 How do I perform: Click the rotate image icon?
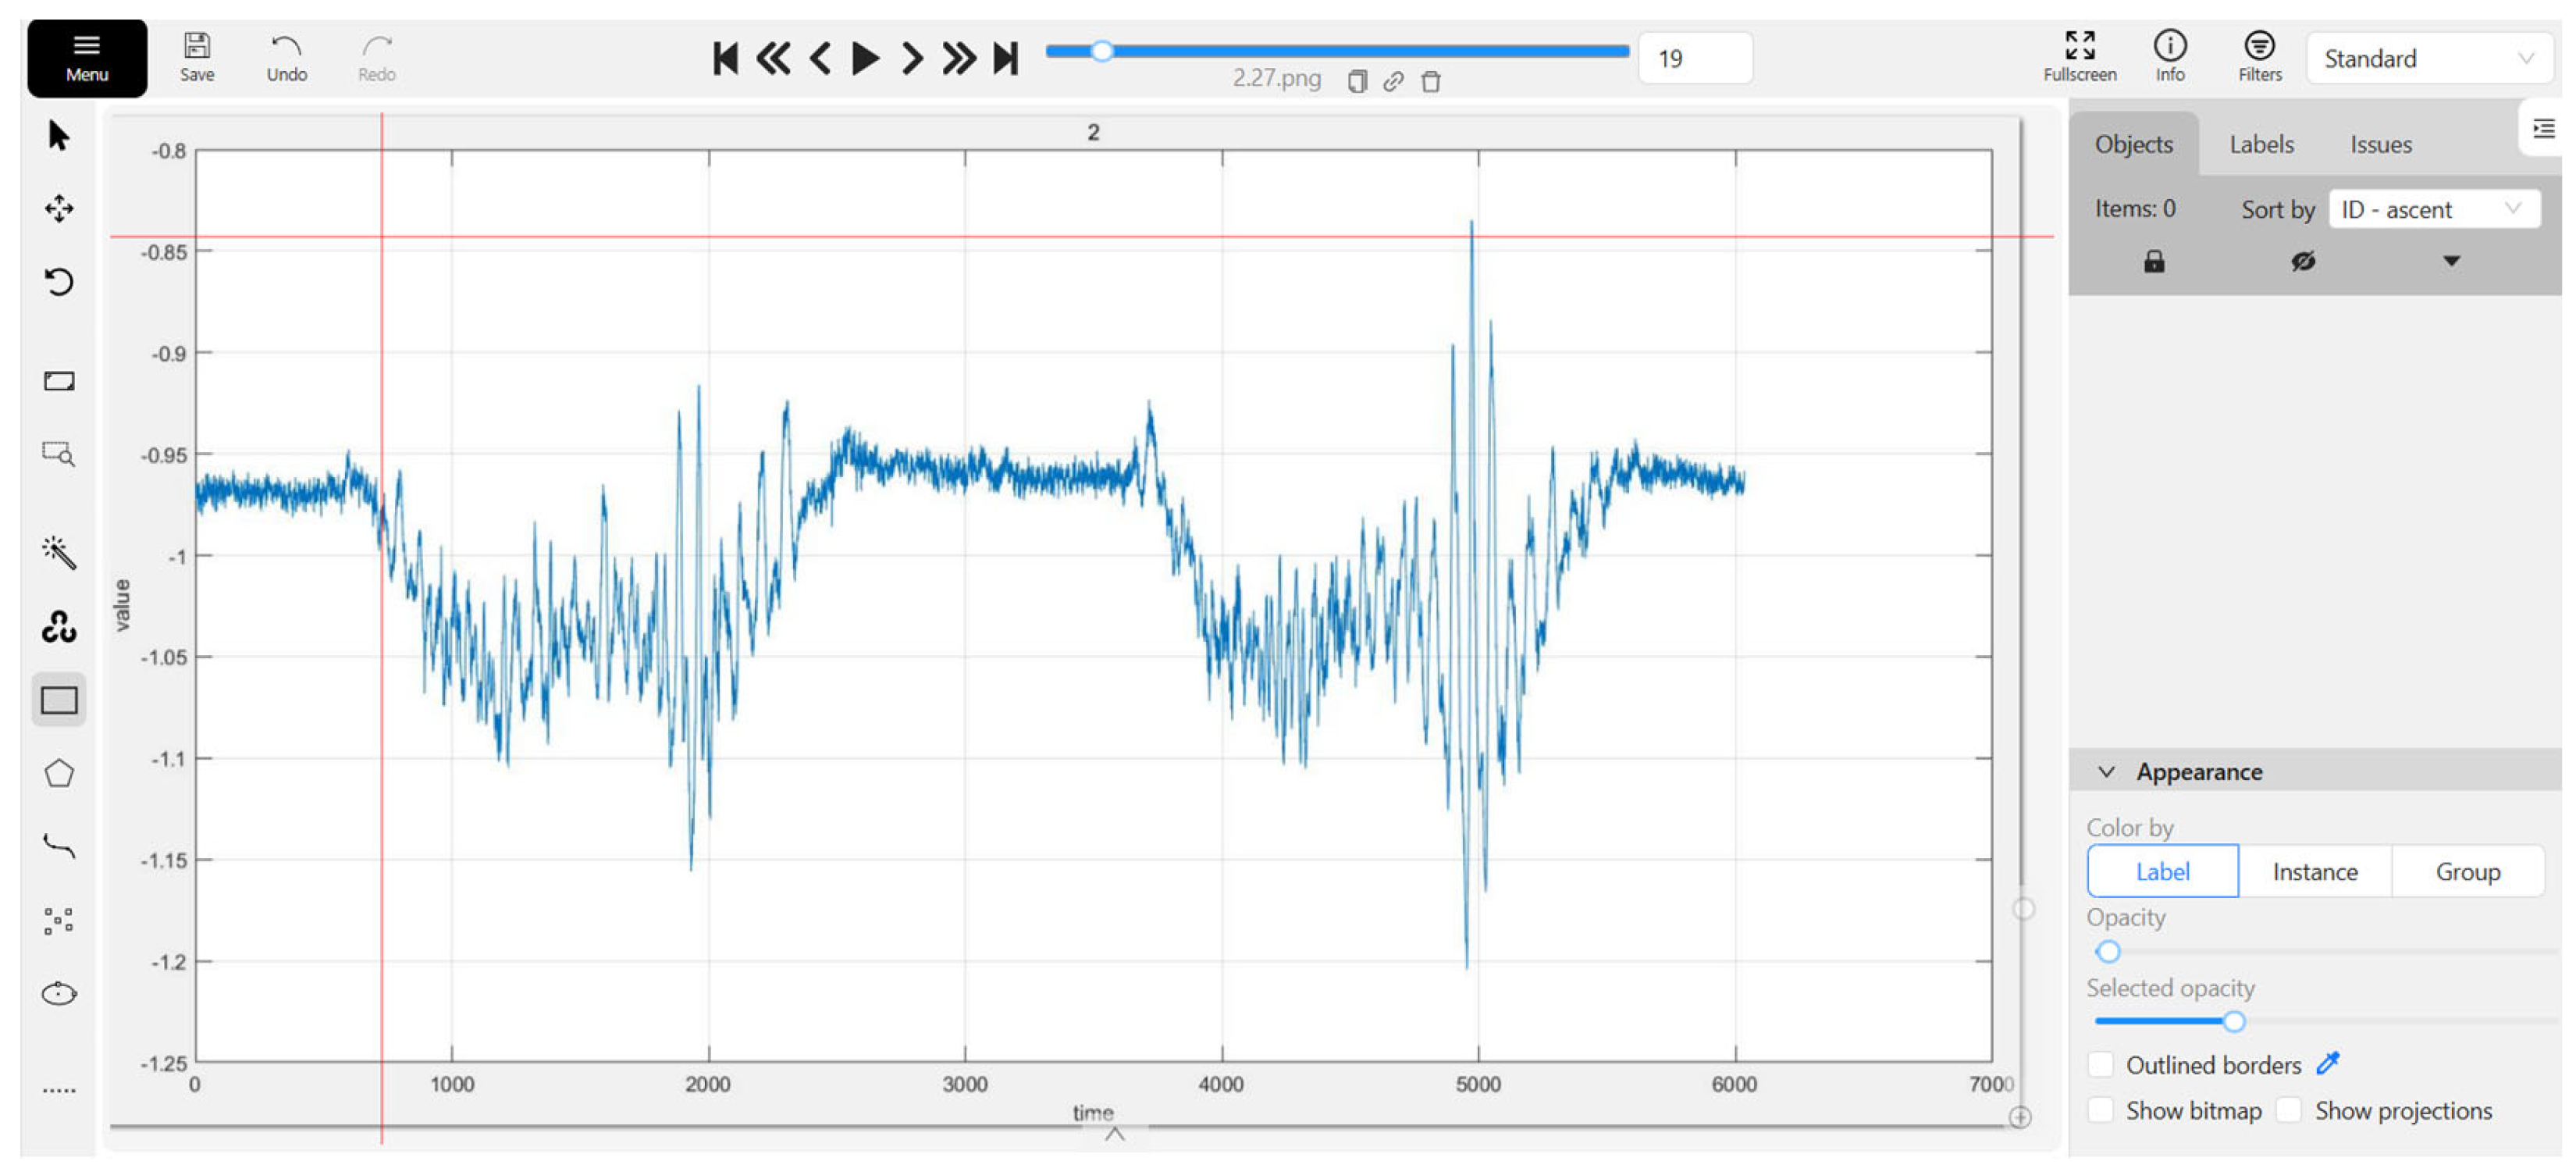coord(58,282)
